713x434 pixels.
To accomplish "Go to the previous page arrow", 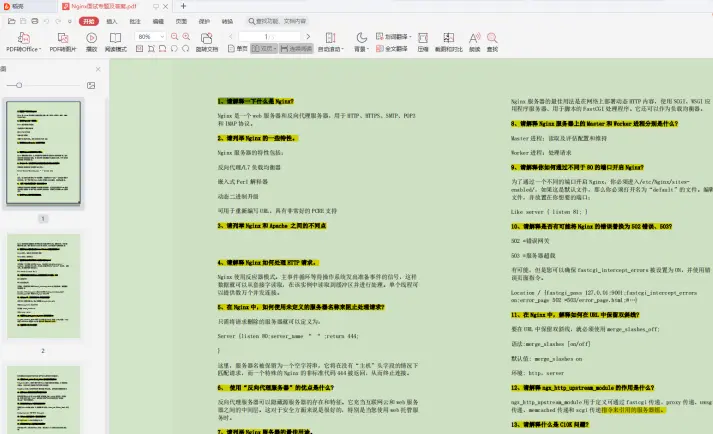I will [231, 36].
